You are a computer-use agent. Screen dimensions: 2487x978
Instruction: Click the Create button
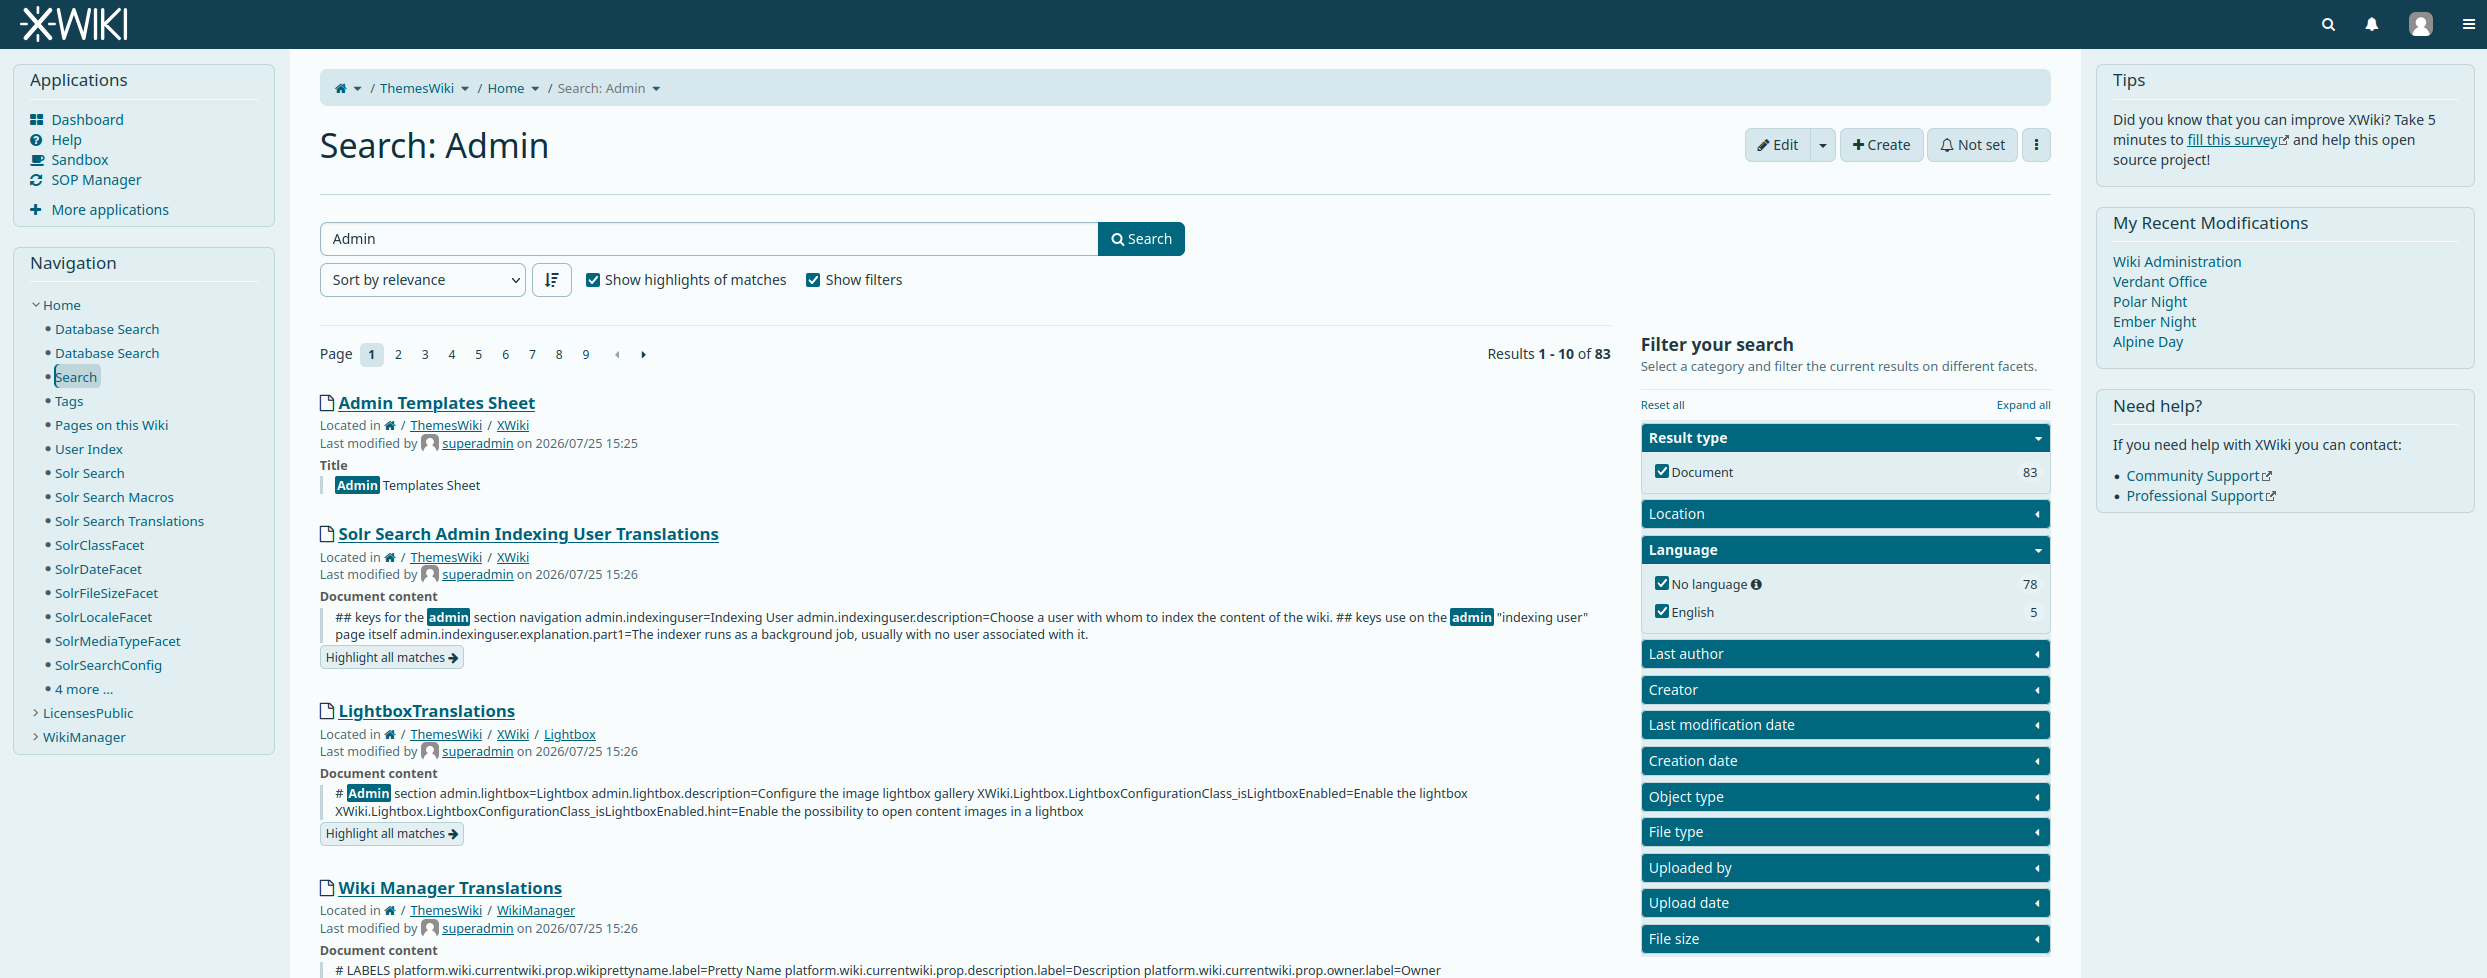pyautogui.click(x=1881, y=145)
